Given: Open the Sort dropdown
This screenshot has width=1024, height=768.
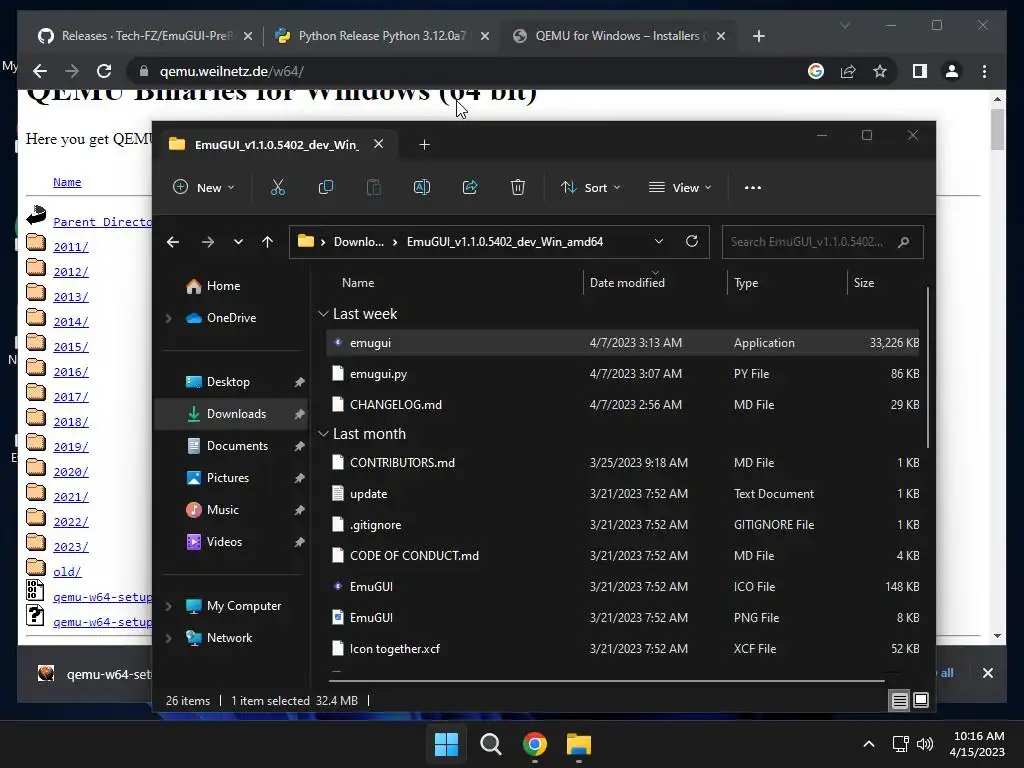Looking at the screenshot, I should tap(590, 187).
